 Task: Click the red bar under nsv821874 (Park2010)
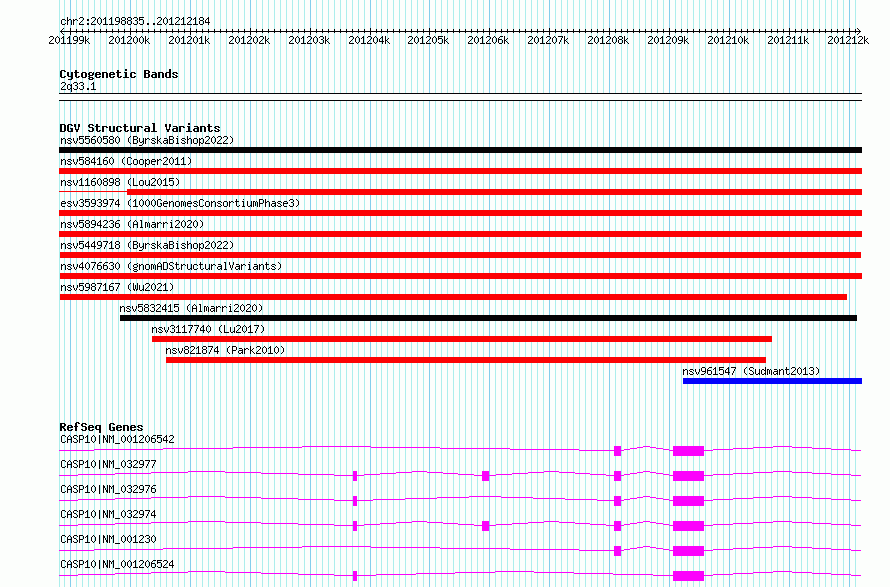point(465,360)
